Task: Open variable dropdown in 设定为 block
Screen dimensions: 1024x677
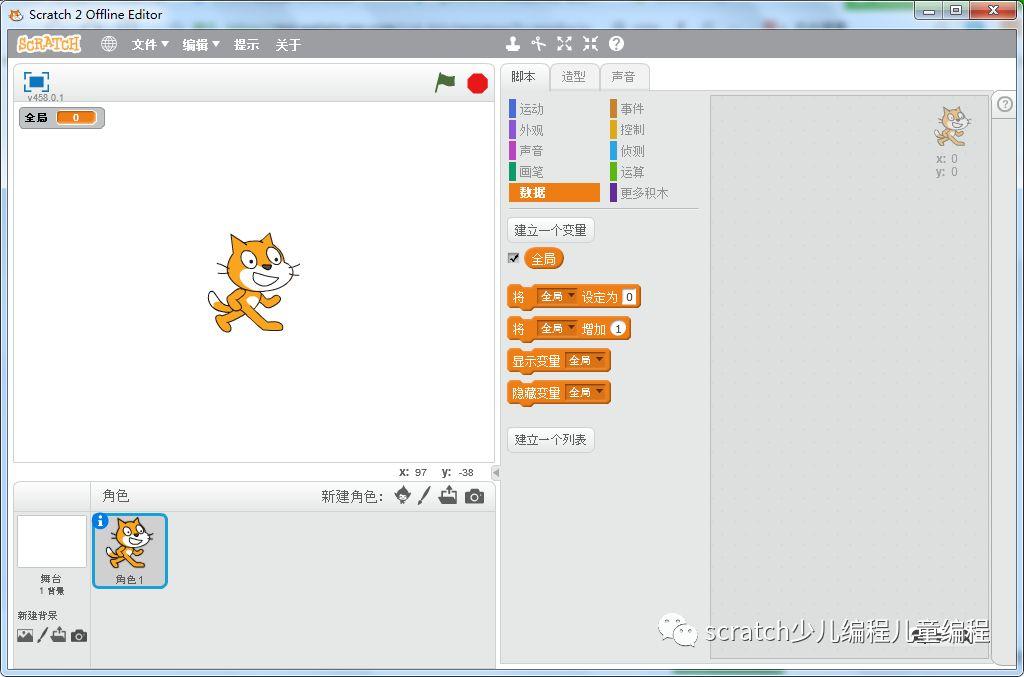Action: click(557, 296)
